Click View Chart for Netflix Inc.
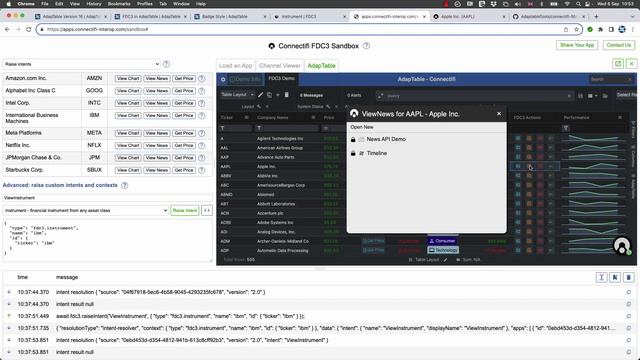Viewport: 640px width, 360px height. (128, 145)
